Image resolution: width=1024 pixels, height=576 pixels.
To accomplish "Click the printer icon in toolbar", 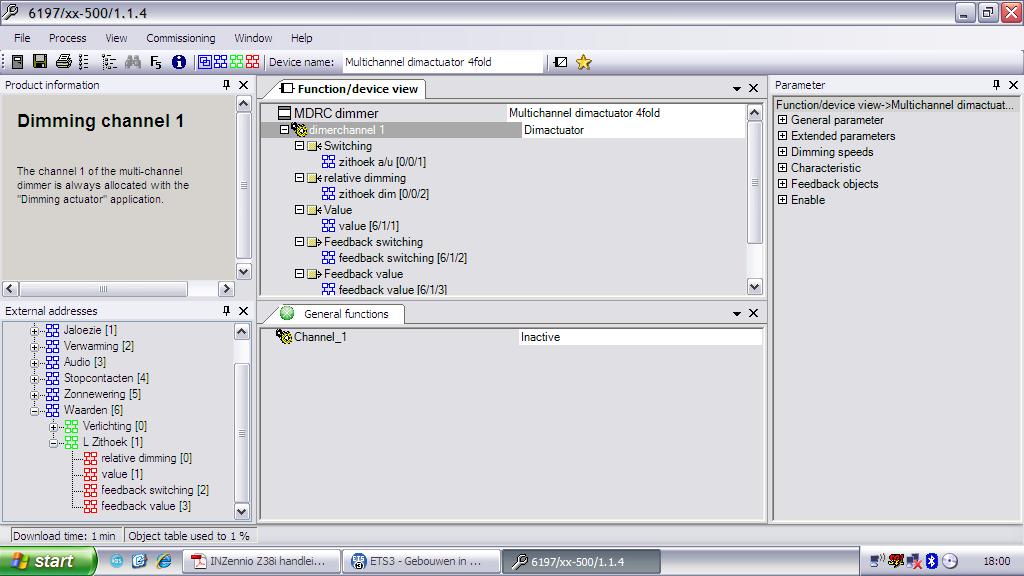I will pyautogui.click(x=63, y=62).
